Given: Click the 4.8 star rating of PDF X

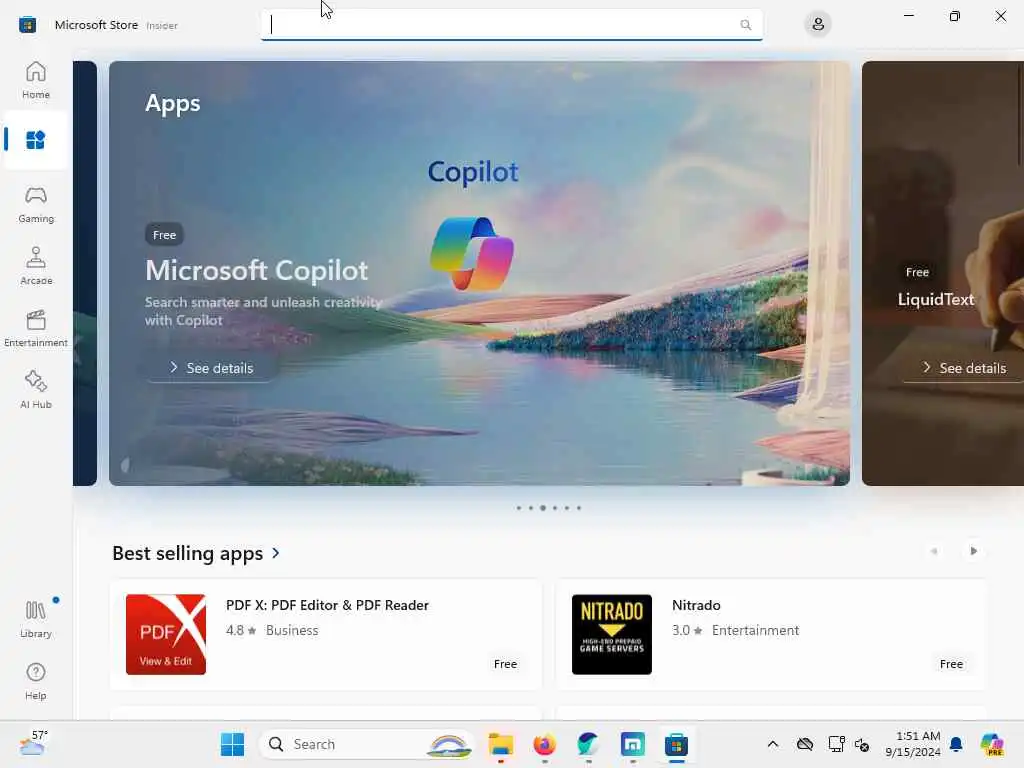Looking at the screenshot, I should pyautogui.click(x=241, y=630).
